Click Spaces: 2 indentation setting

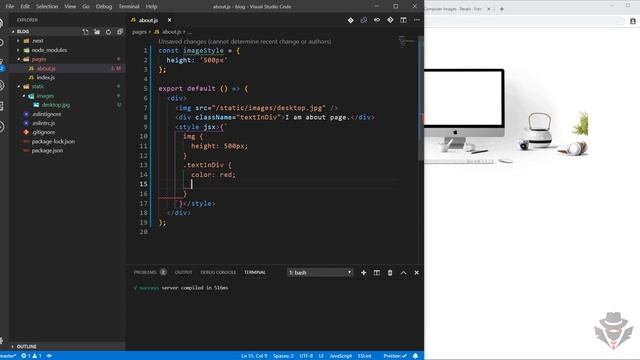click(283, 356)
